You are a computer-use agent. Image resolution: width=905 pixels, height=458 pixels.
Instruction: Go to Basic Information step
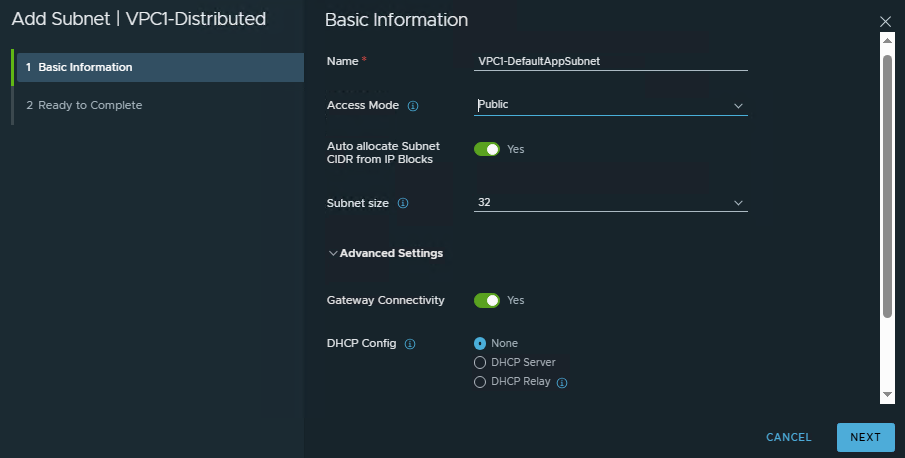[x=157, y=67]
